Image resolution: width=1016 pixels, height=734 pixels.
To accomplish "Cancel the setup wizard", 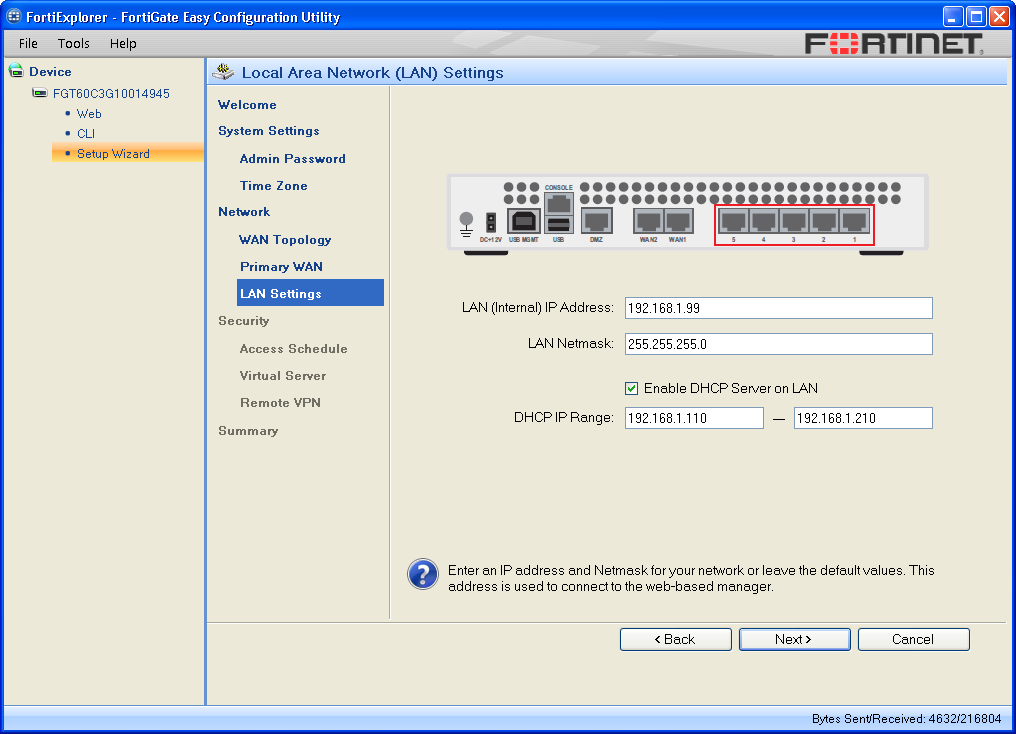I will click(914, 639).
